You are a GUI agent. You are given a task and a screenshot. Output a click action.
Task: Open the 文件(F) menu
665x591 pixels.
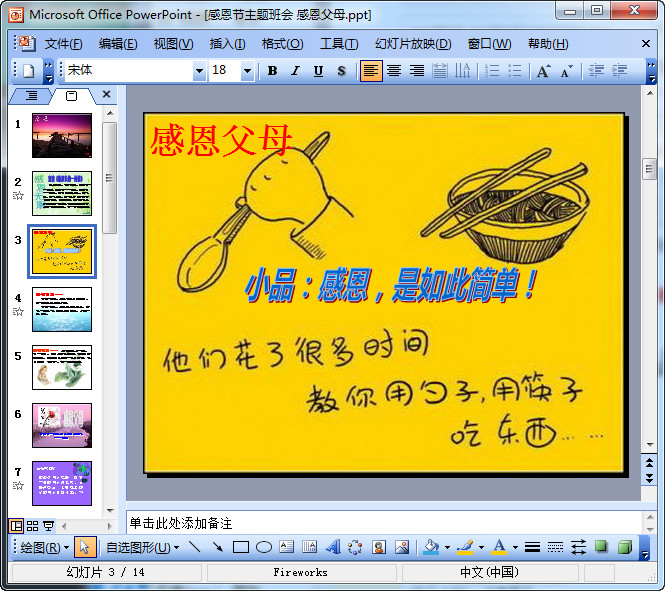tap(63, 44)
